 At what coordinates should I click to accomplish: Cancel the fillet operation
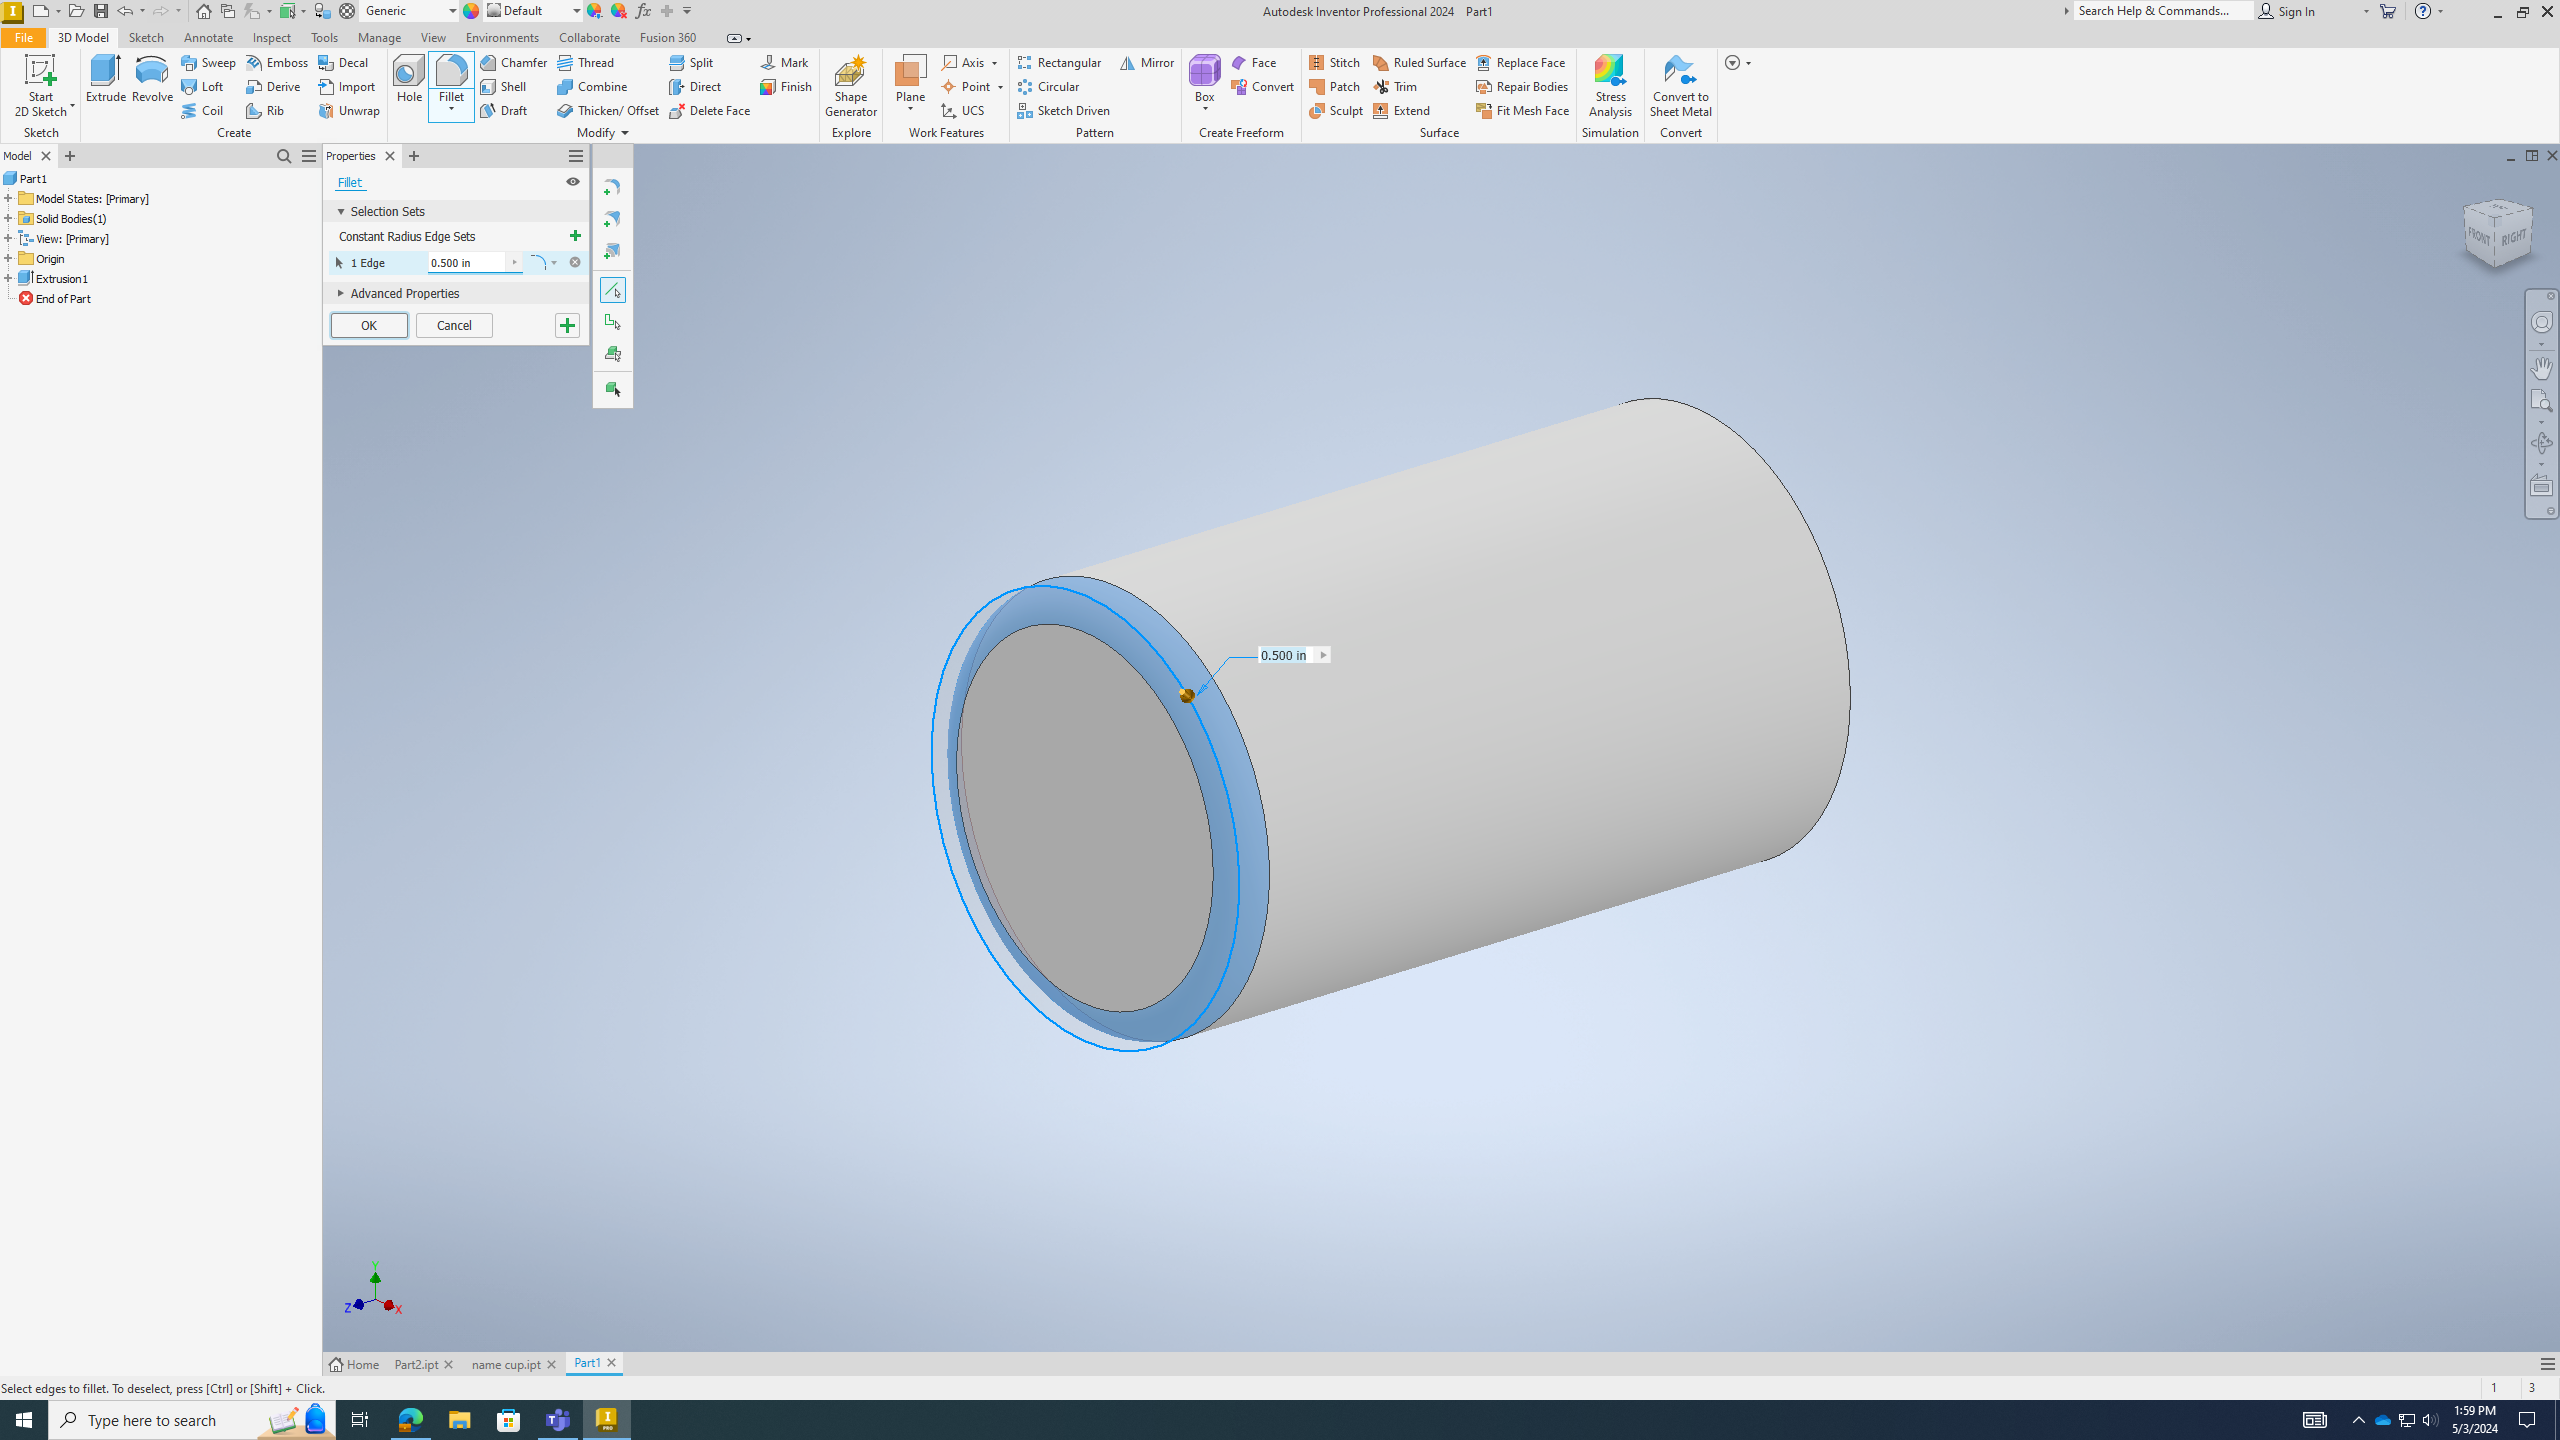click(454, 325)
